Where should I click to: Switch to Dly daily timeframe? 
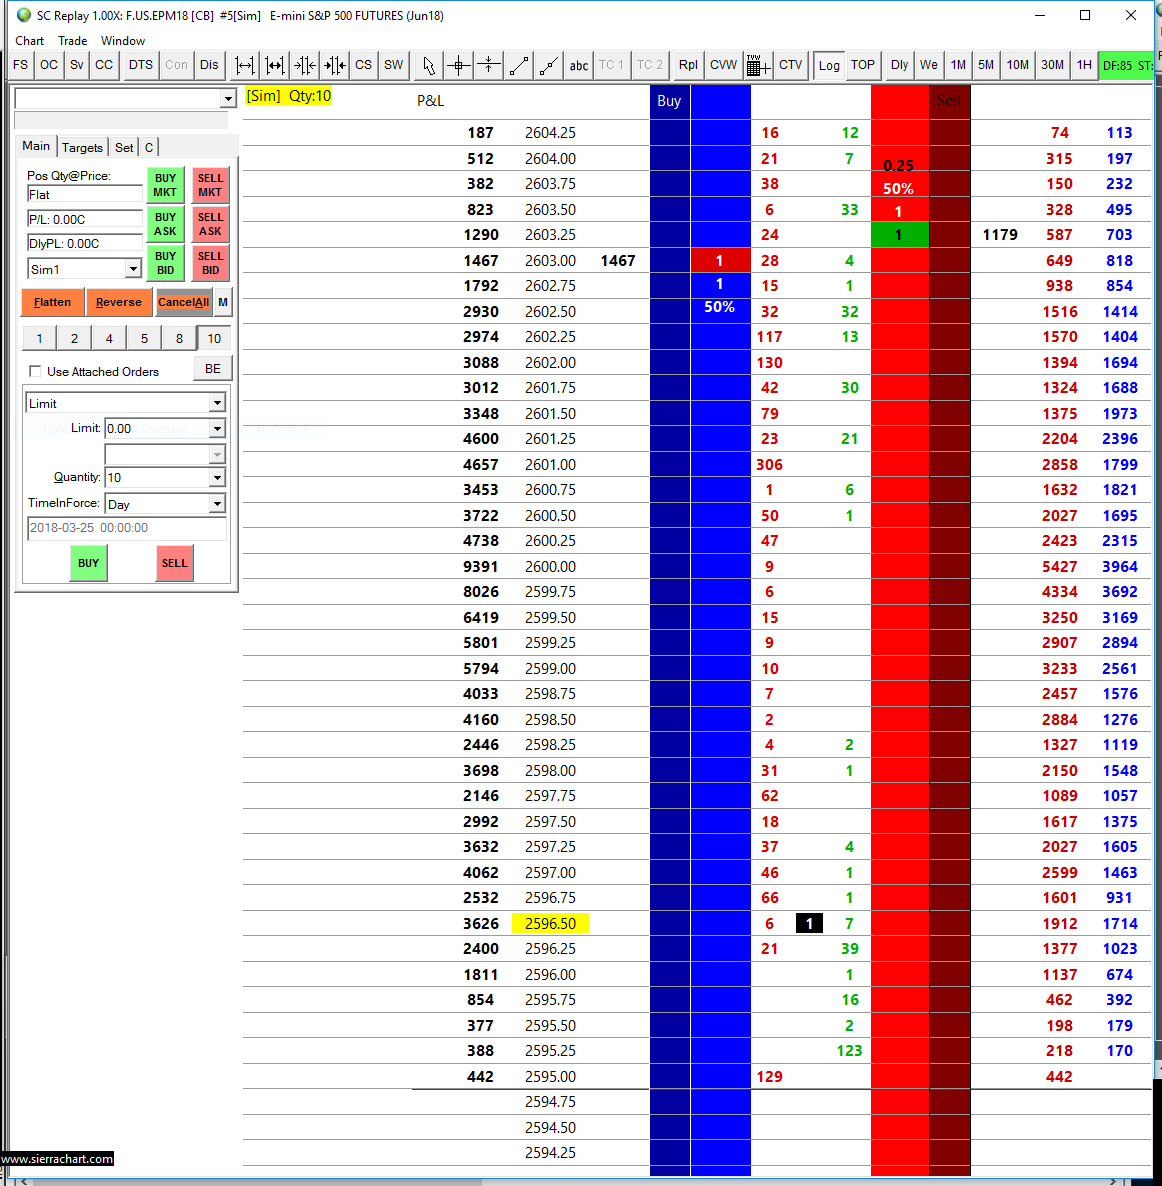[899, 65]
